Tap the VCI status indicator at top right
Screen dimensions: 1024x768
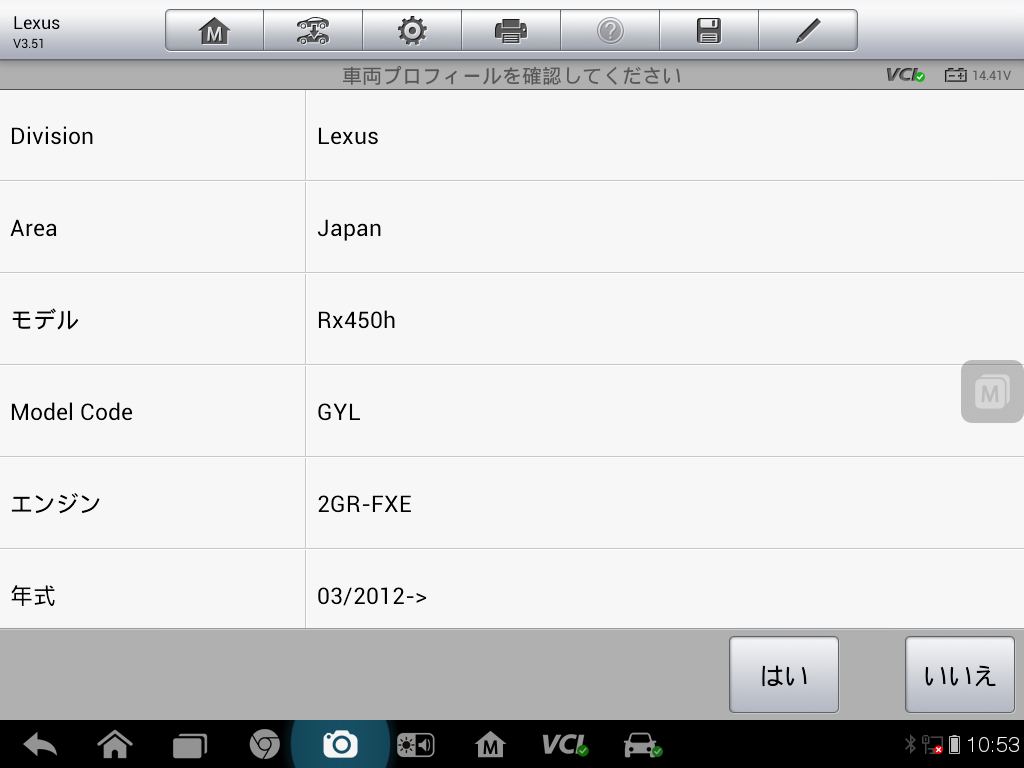pyautogui.click(x=905, y=75)
